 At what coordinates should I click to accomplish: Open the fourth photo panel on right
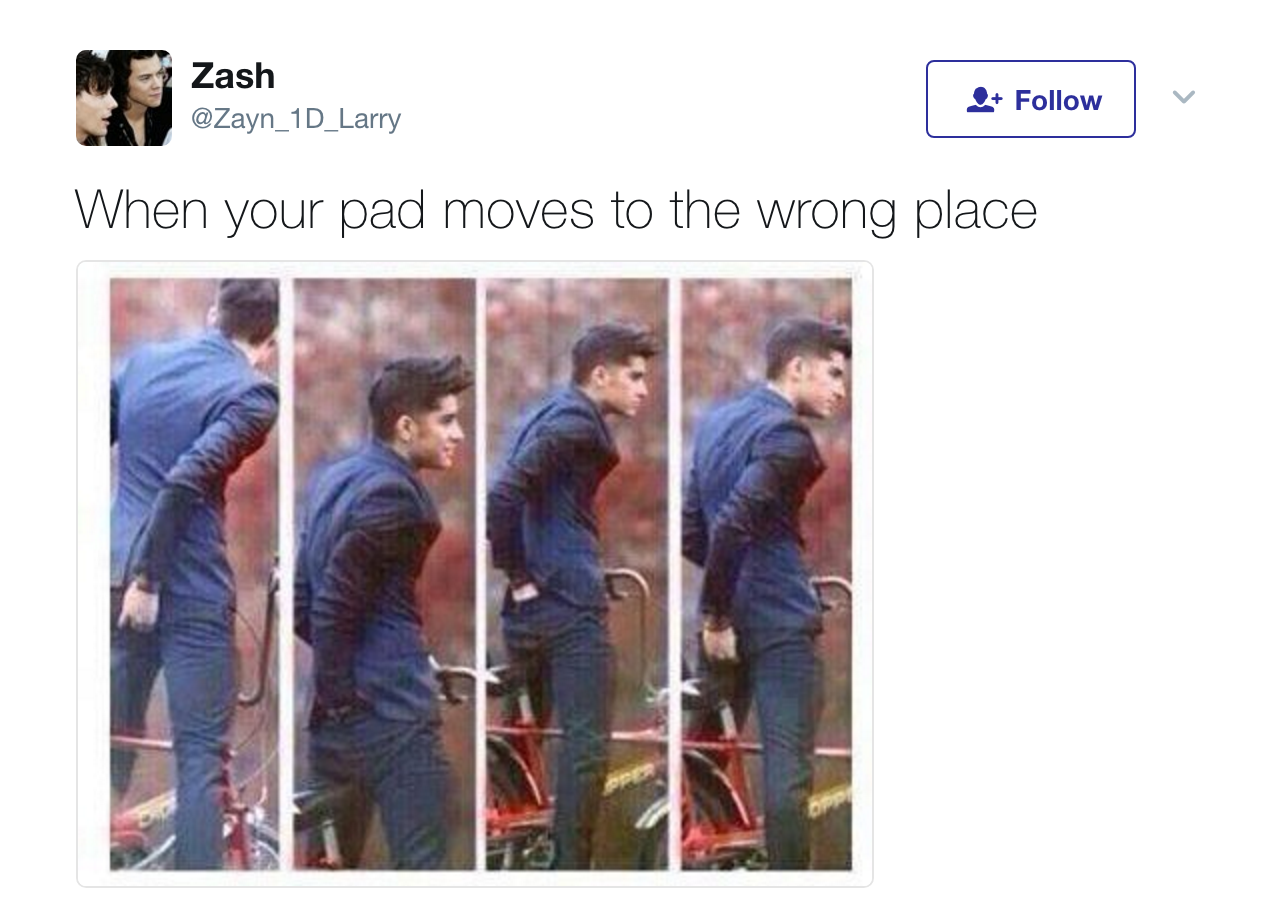(767, 574)
